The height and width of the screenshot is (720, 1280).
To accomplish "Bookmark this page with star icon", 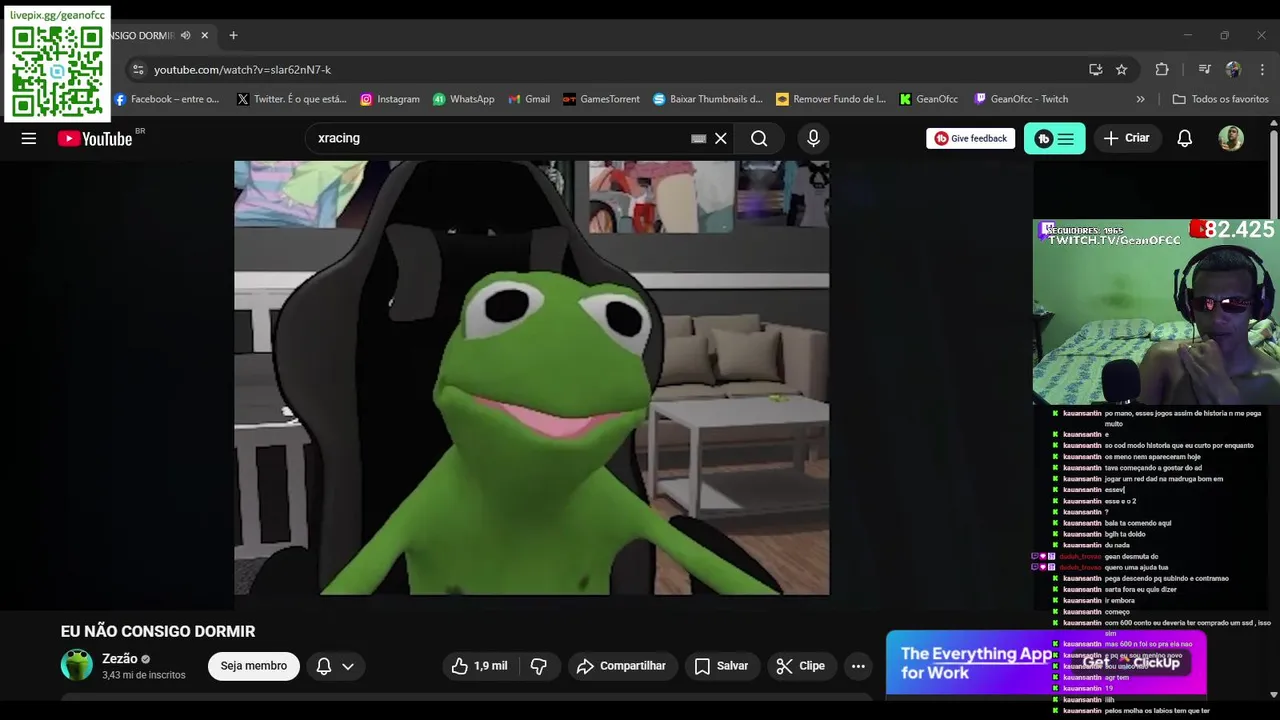I will [x=1121, y=70].
